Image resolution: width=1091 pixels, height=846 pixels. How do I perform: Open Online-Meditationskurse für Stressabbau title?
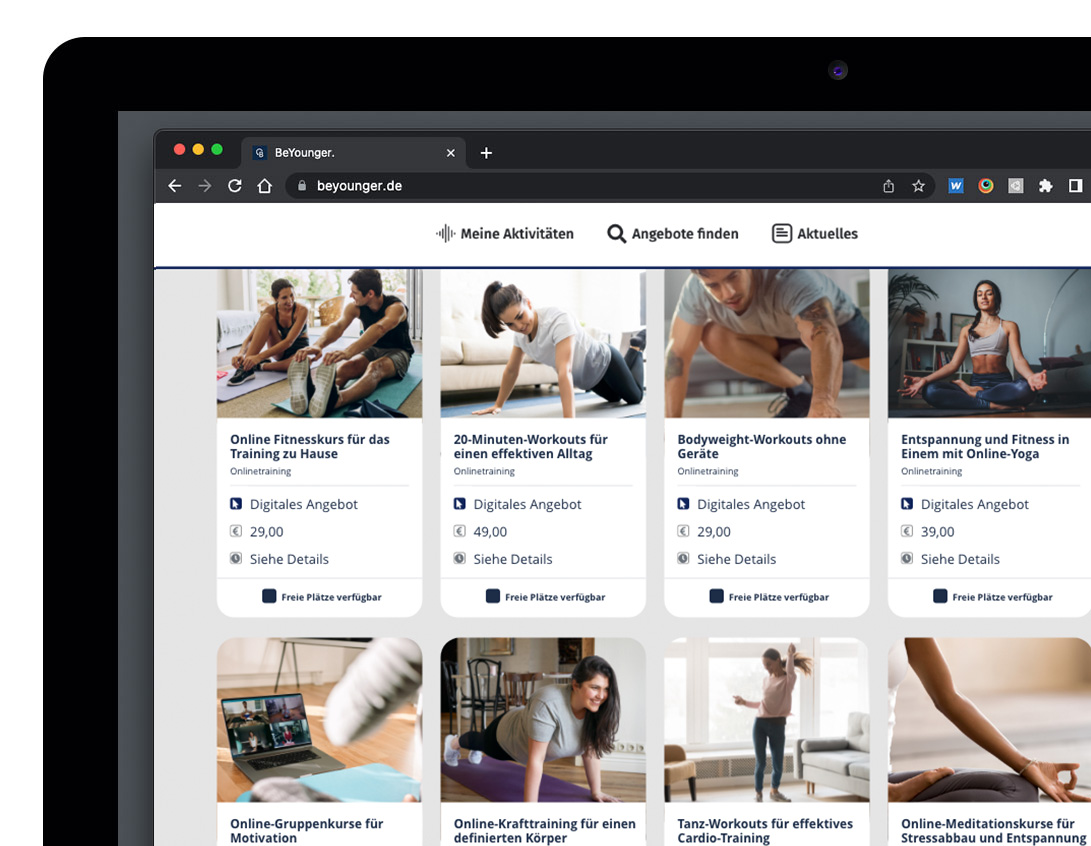coord(994,831)
